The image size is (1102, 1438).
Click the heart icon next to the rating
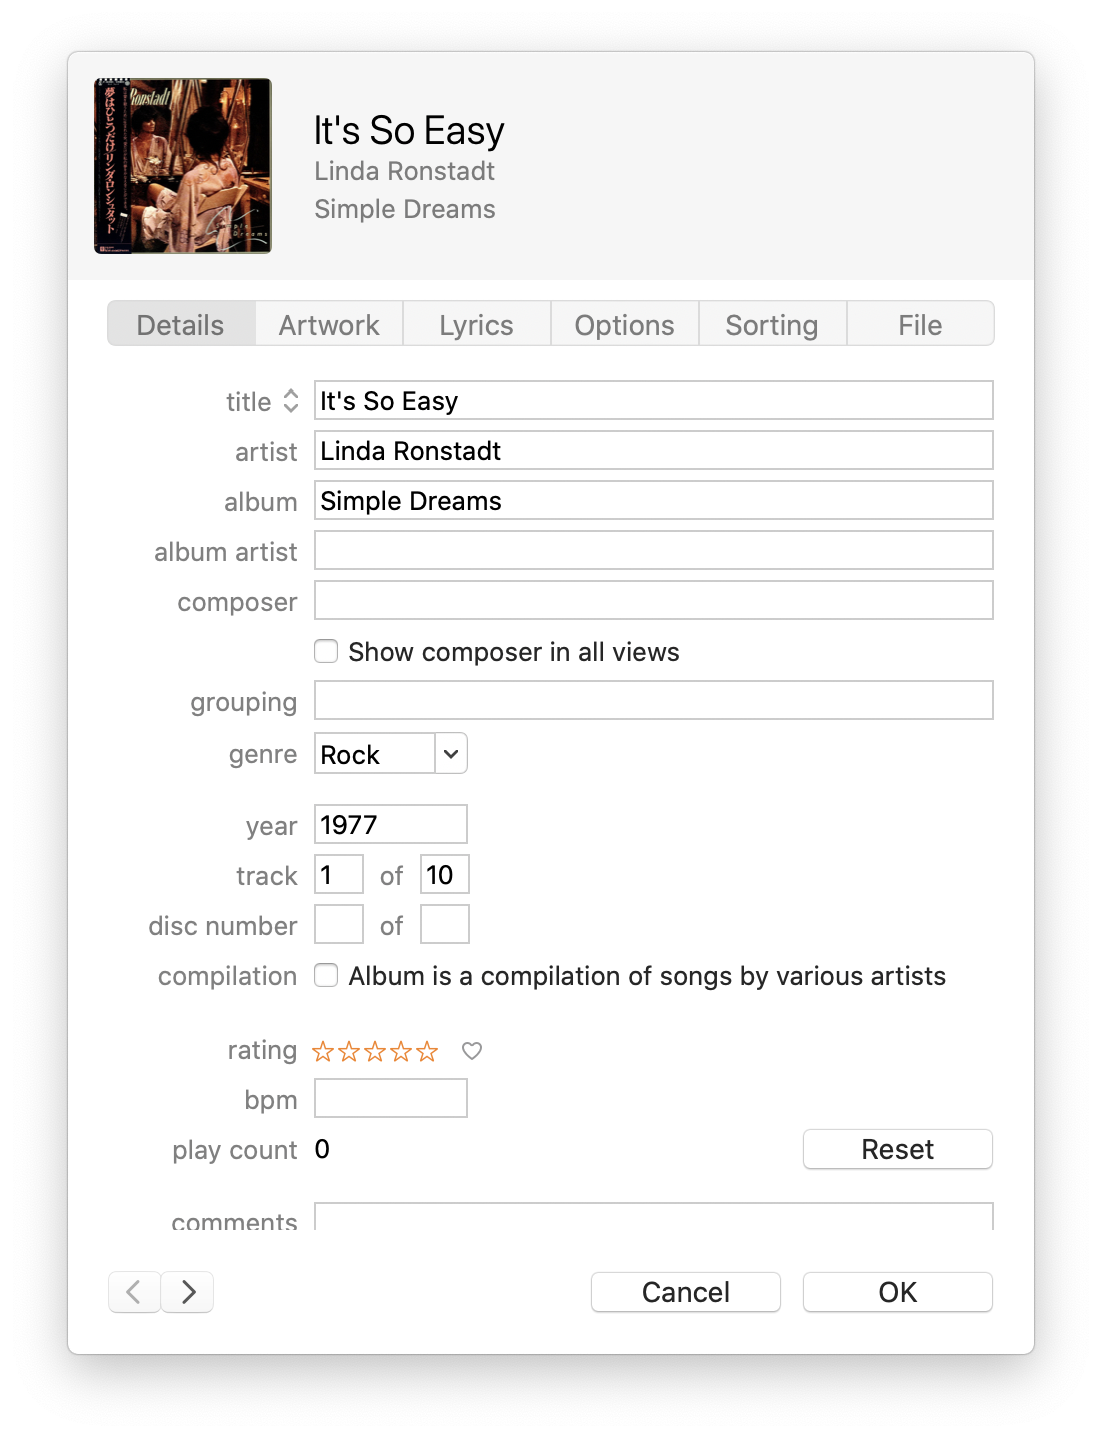(472, 1051)
